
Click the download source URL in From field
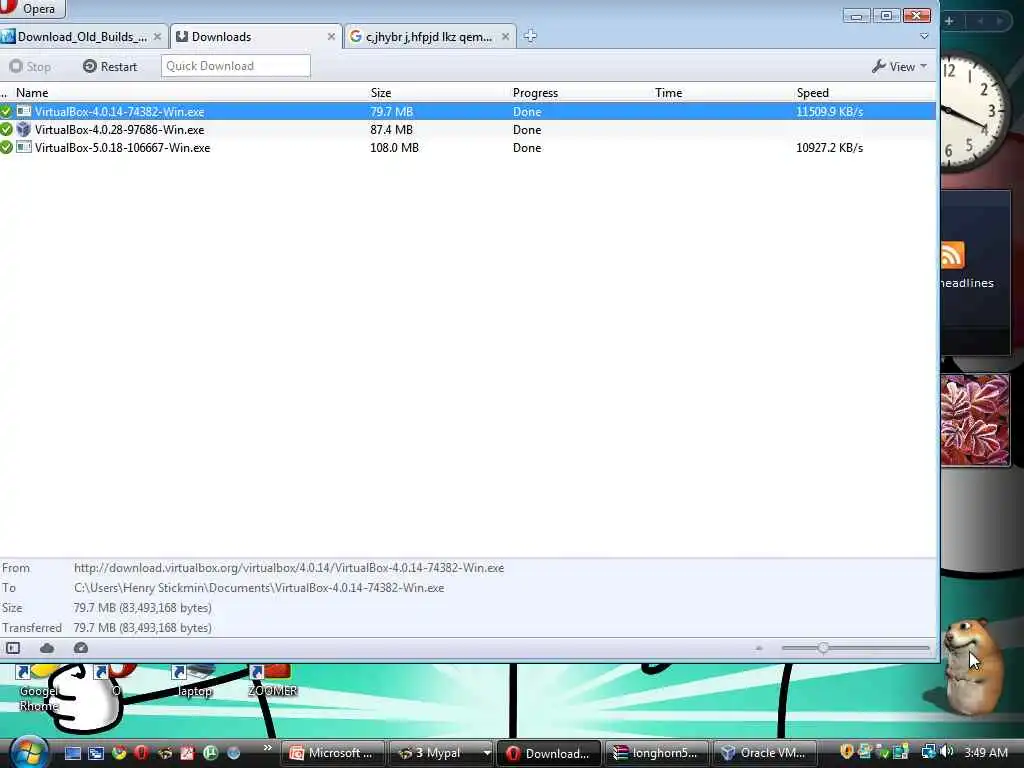[x=289, y=568]
